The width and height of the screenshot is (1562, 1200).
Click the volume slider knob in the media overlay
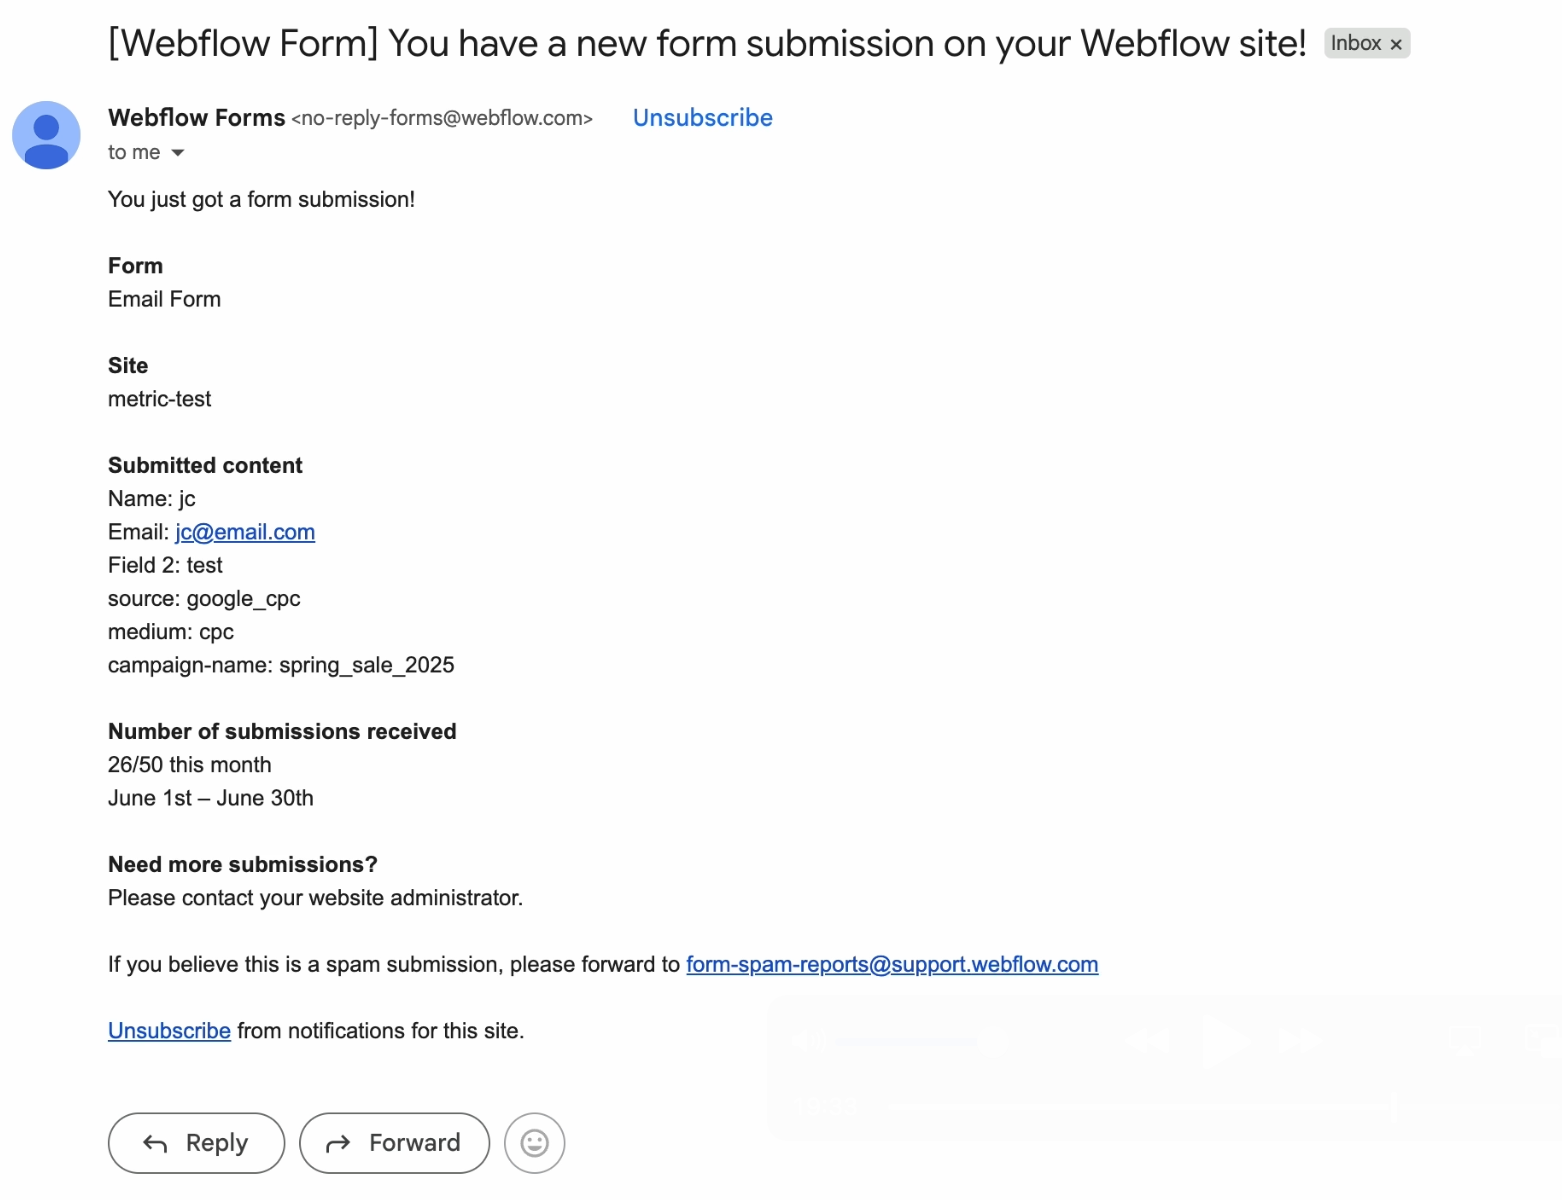(992, 1041)
